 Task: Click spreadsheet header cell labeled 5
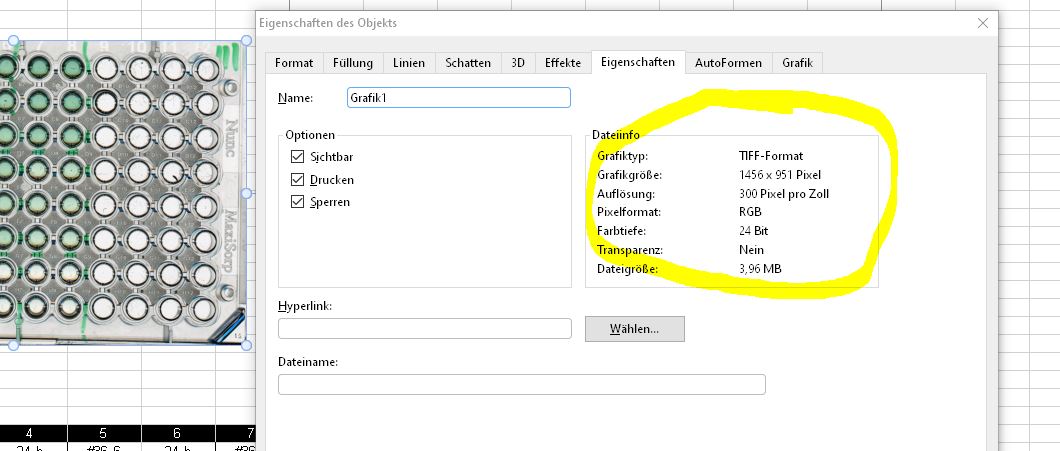click(x=104, y=433)
